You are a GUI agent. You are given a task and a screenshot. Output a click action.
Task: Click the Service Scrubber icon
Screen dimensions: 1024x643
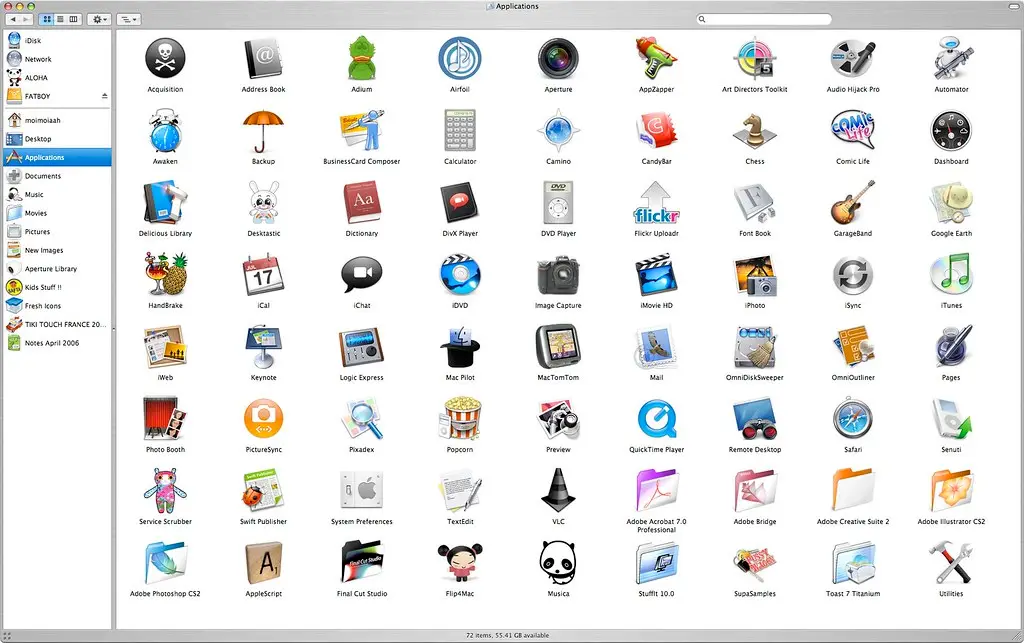[x=165, y=491]
